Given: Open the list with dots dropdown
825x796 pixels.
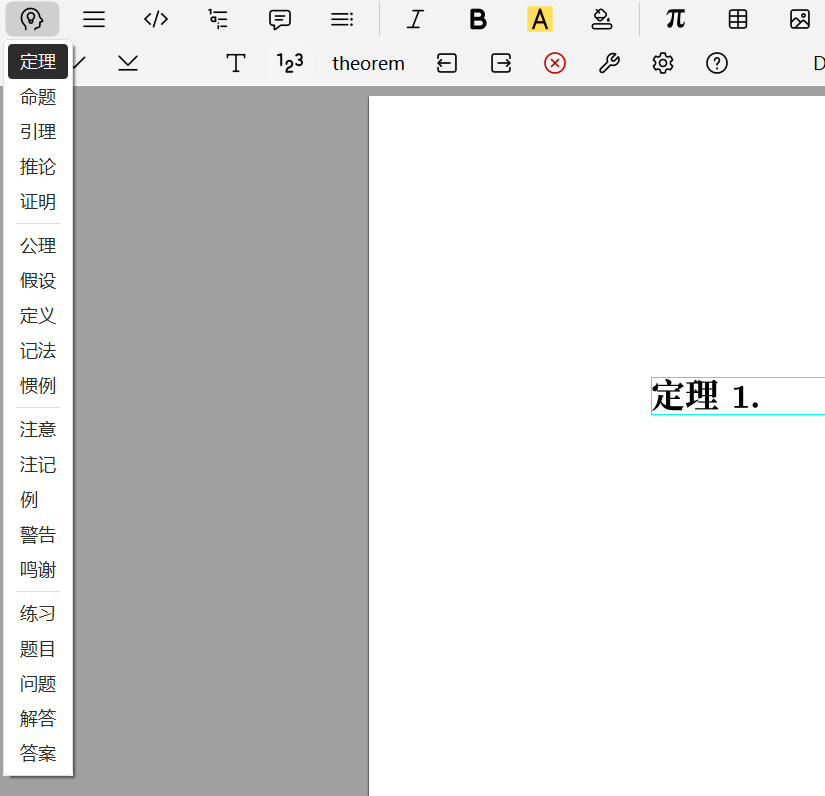Looking at the screenshot, I should tap(342, 19).
